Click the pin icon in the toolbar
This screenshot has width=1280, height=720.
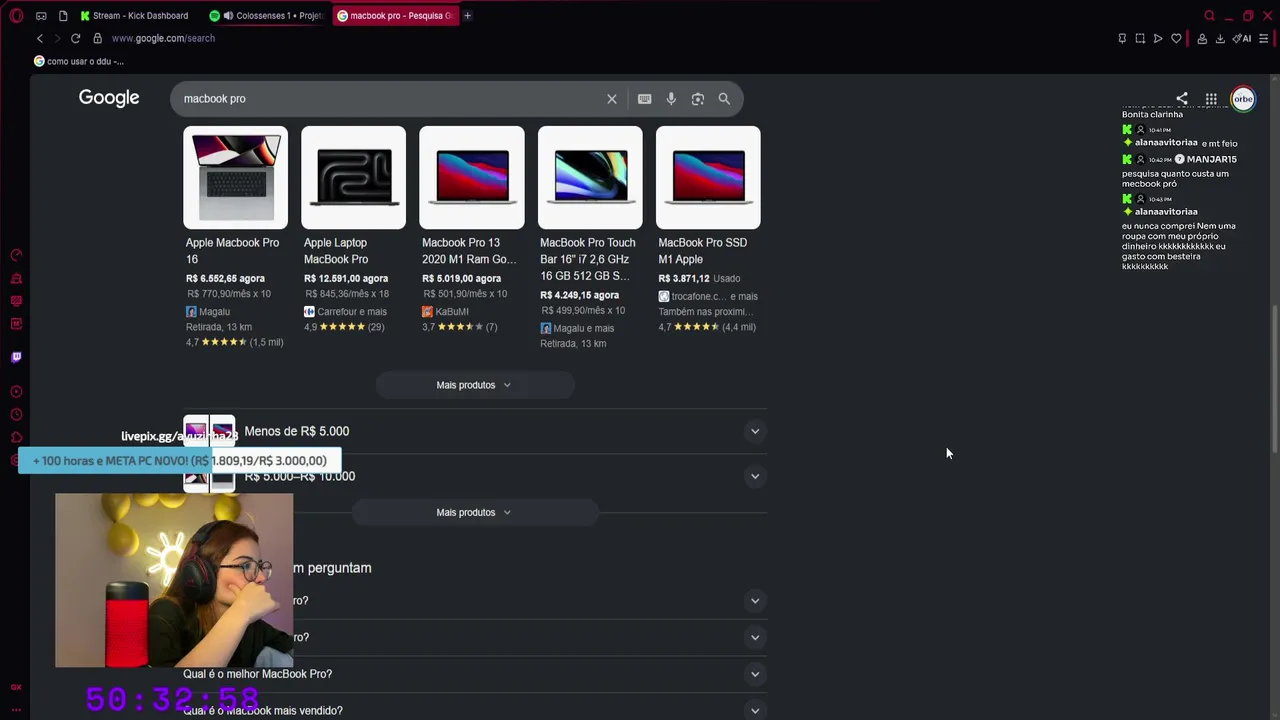1122,38
